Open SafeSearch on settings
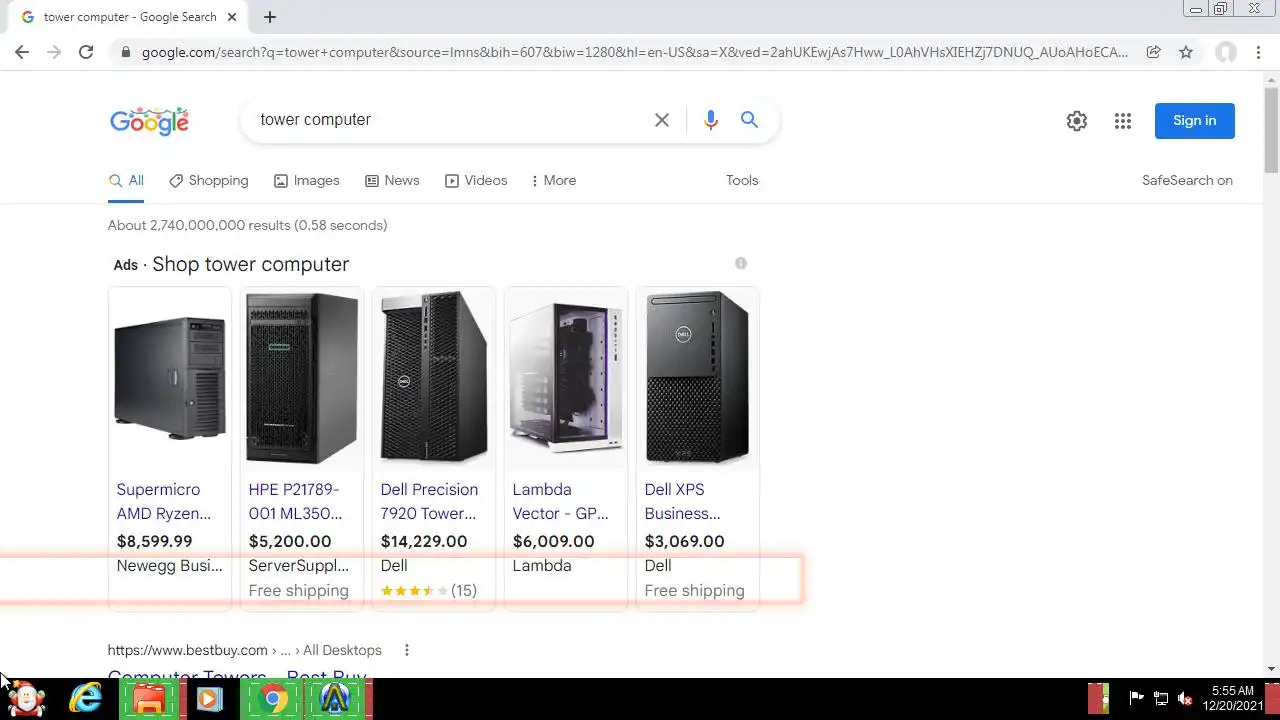Image resolution: width=1280 pixels, height=720 pixels. tap(1187, 181)
